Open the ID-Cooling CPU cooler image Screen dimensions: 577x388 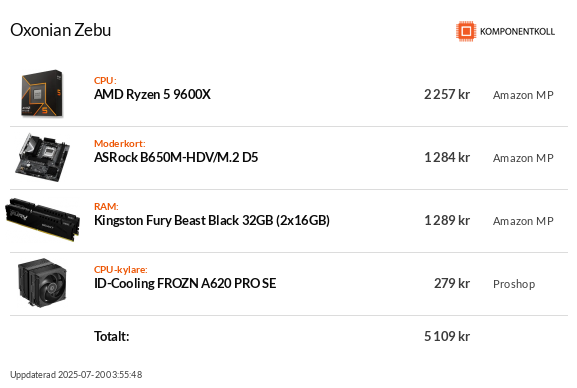pos(42,283)
